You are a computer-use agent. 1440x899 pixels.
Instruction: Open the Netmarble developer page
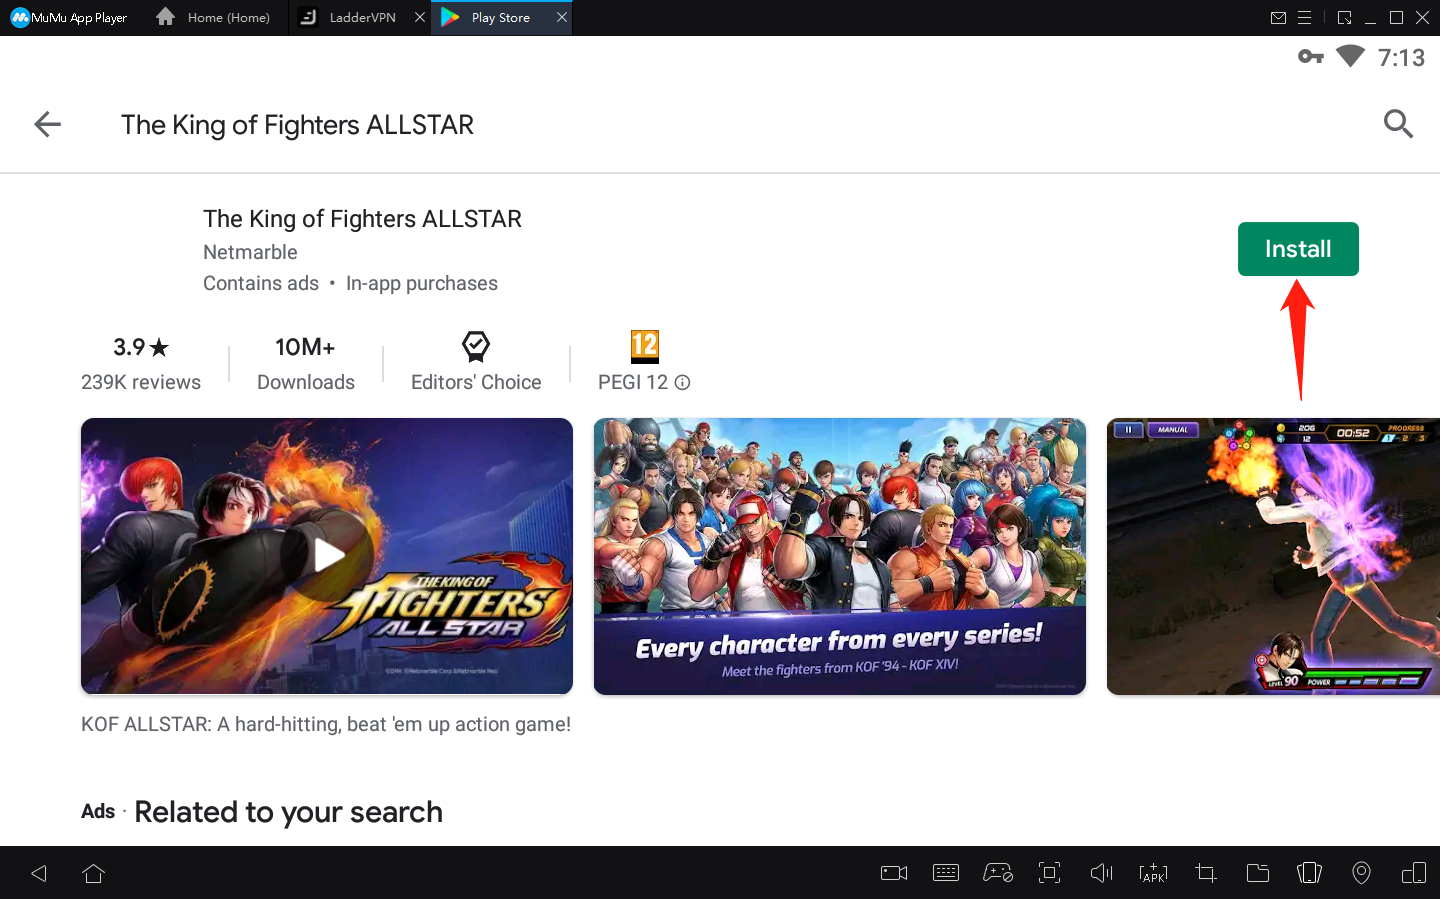click(250, 252)
